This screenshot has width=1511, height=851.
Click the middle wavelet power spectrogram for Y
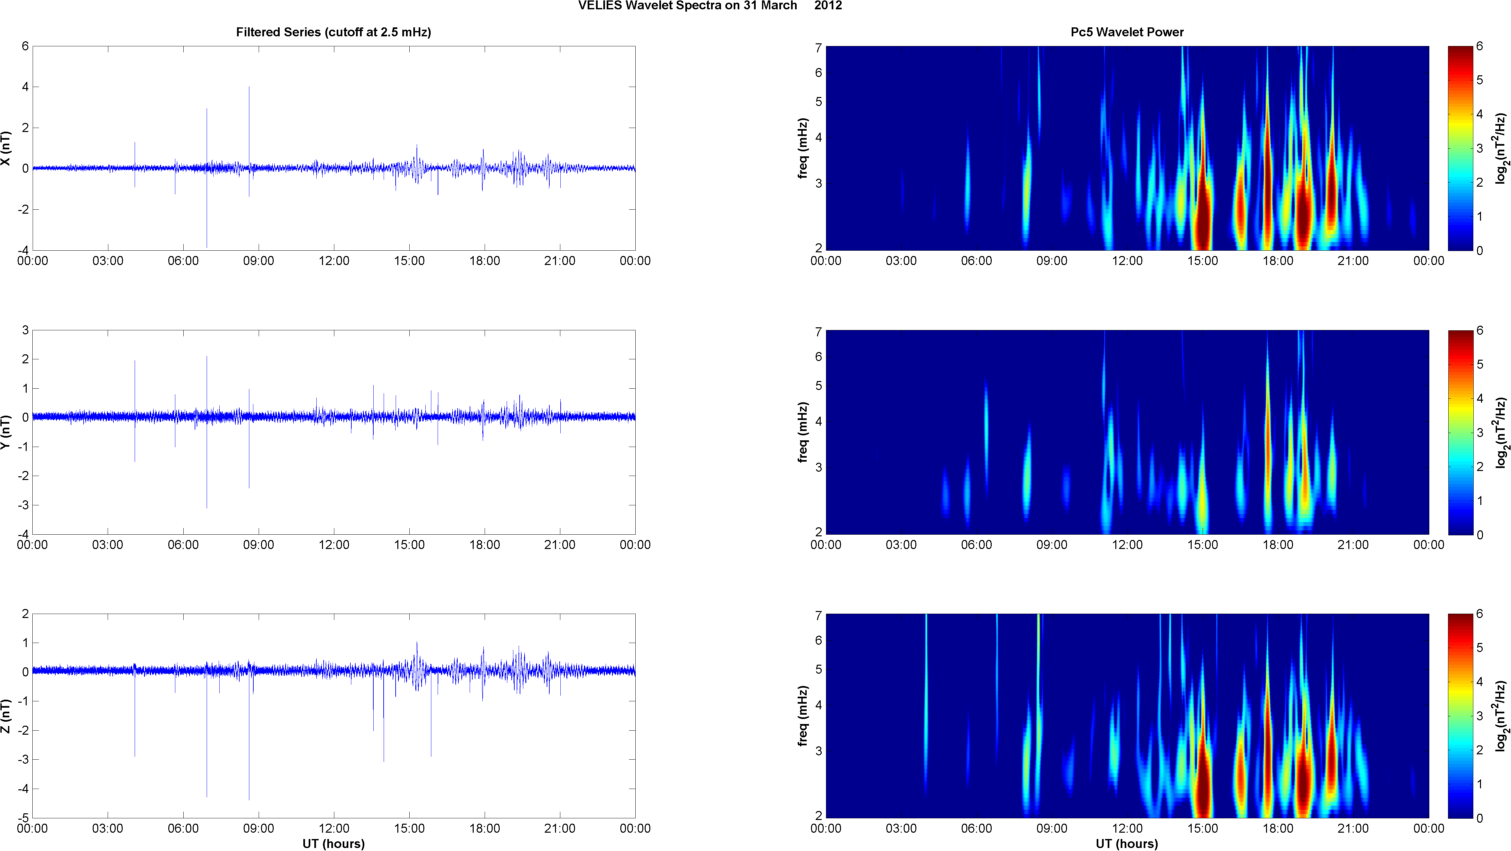[x=1127, y=432]
